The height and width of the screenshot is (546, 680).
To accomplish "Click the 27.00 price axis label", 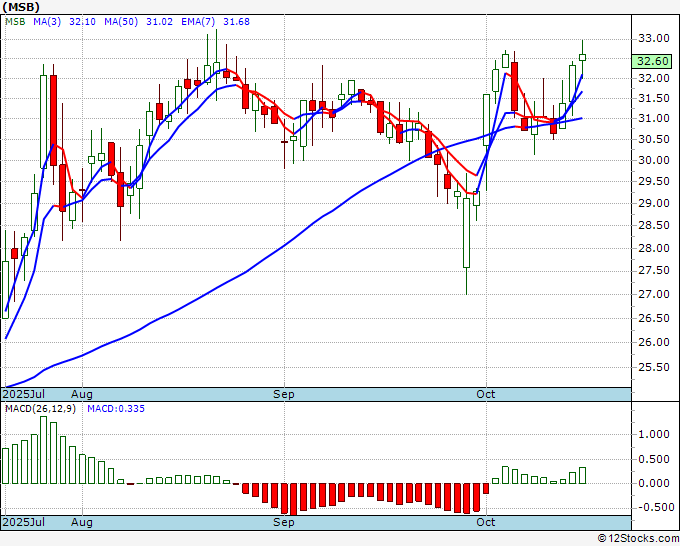I will click(x=654, y=294).
